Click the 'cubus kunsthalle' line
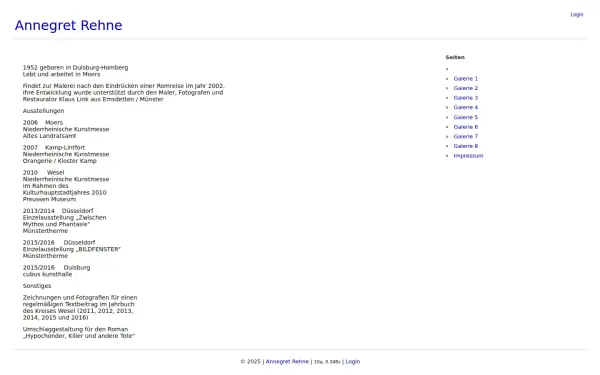The image size is (600, 375). 47,274
